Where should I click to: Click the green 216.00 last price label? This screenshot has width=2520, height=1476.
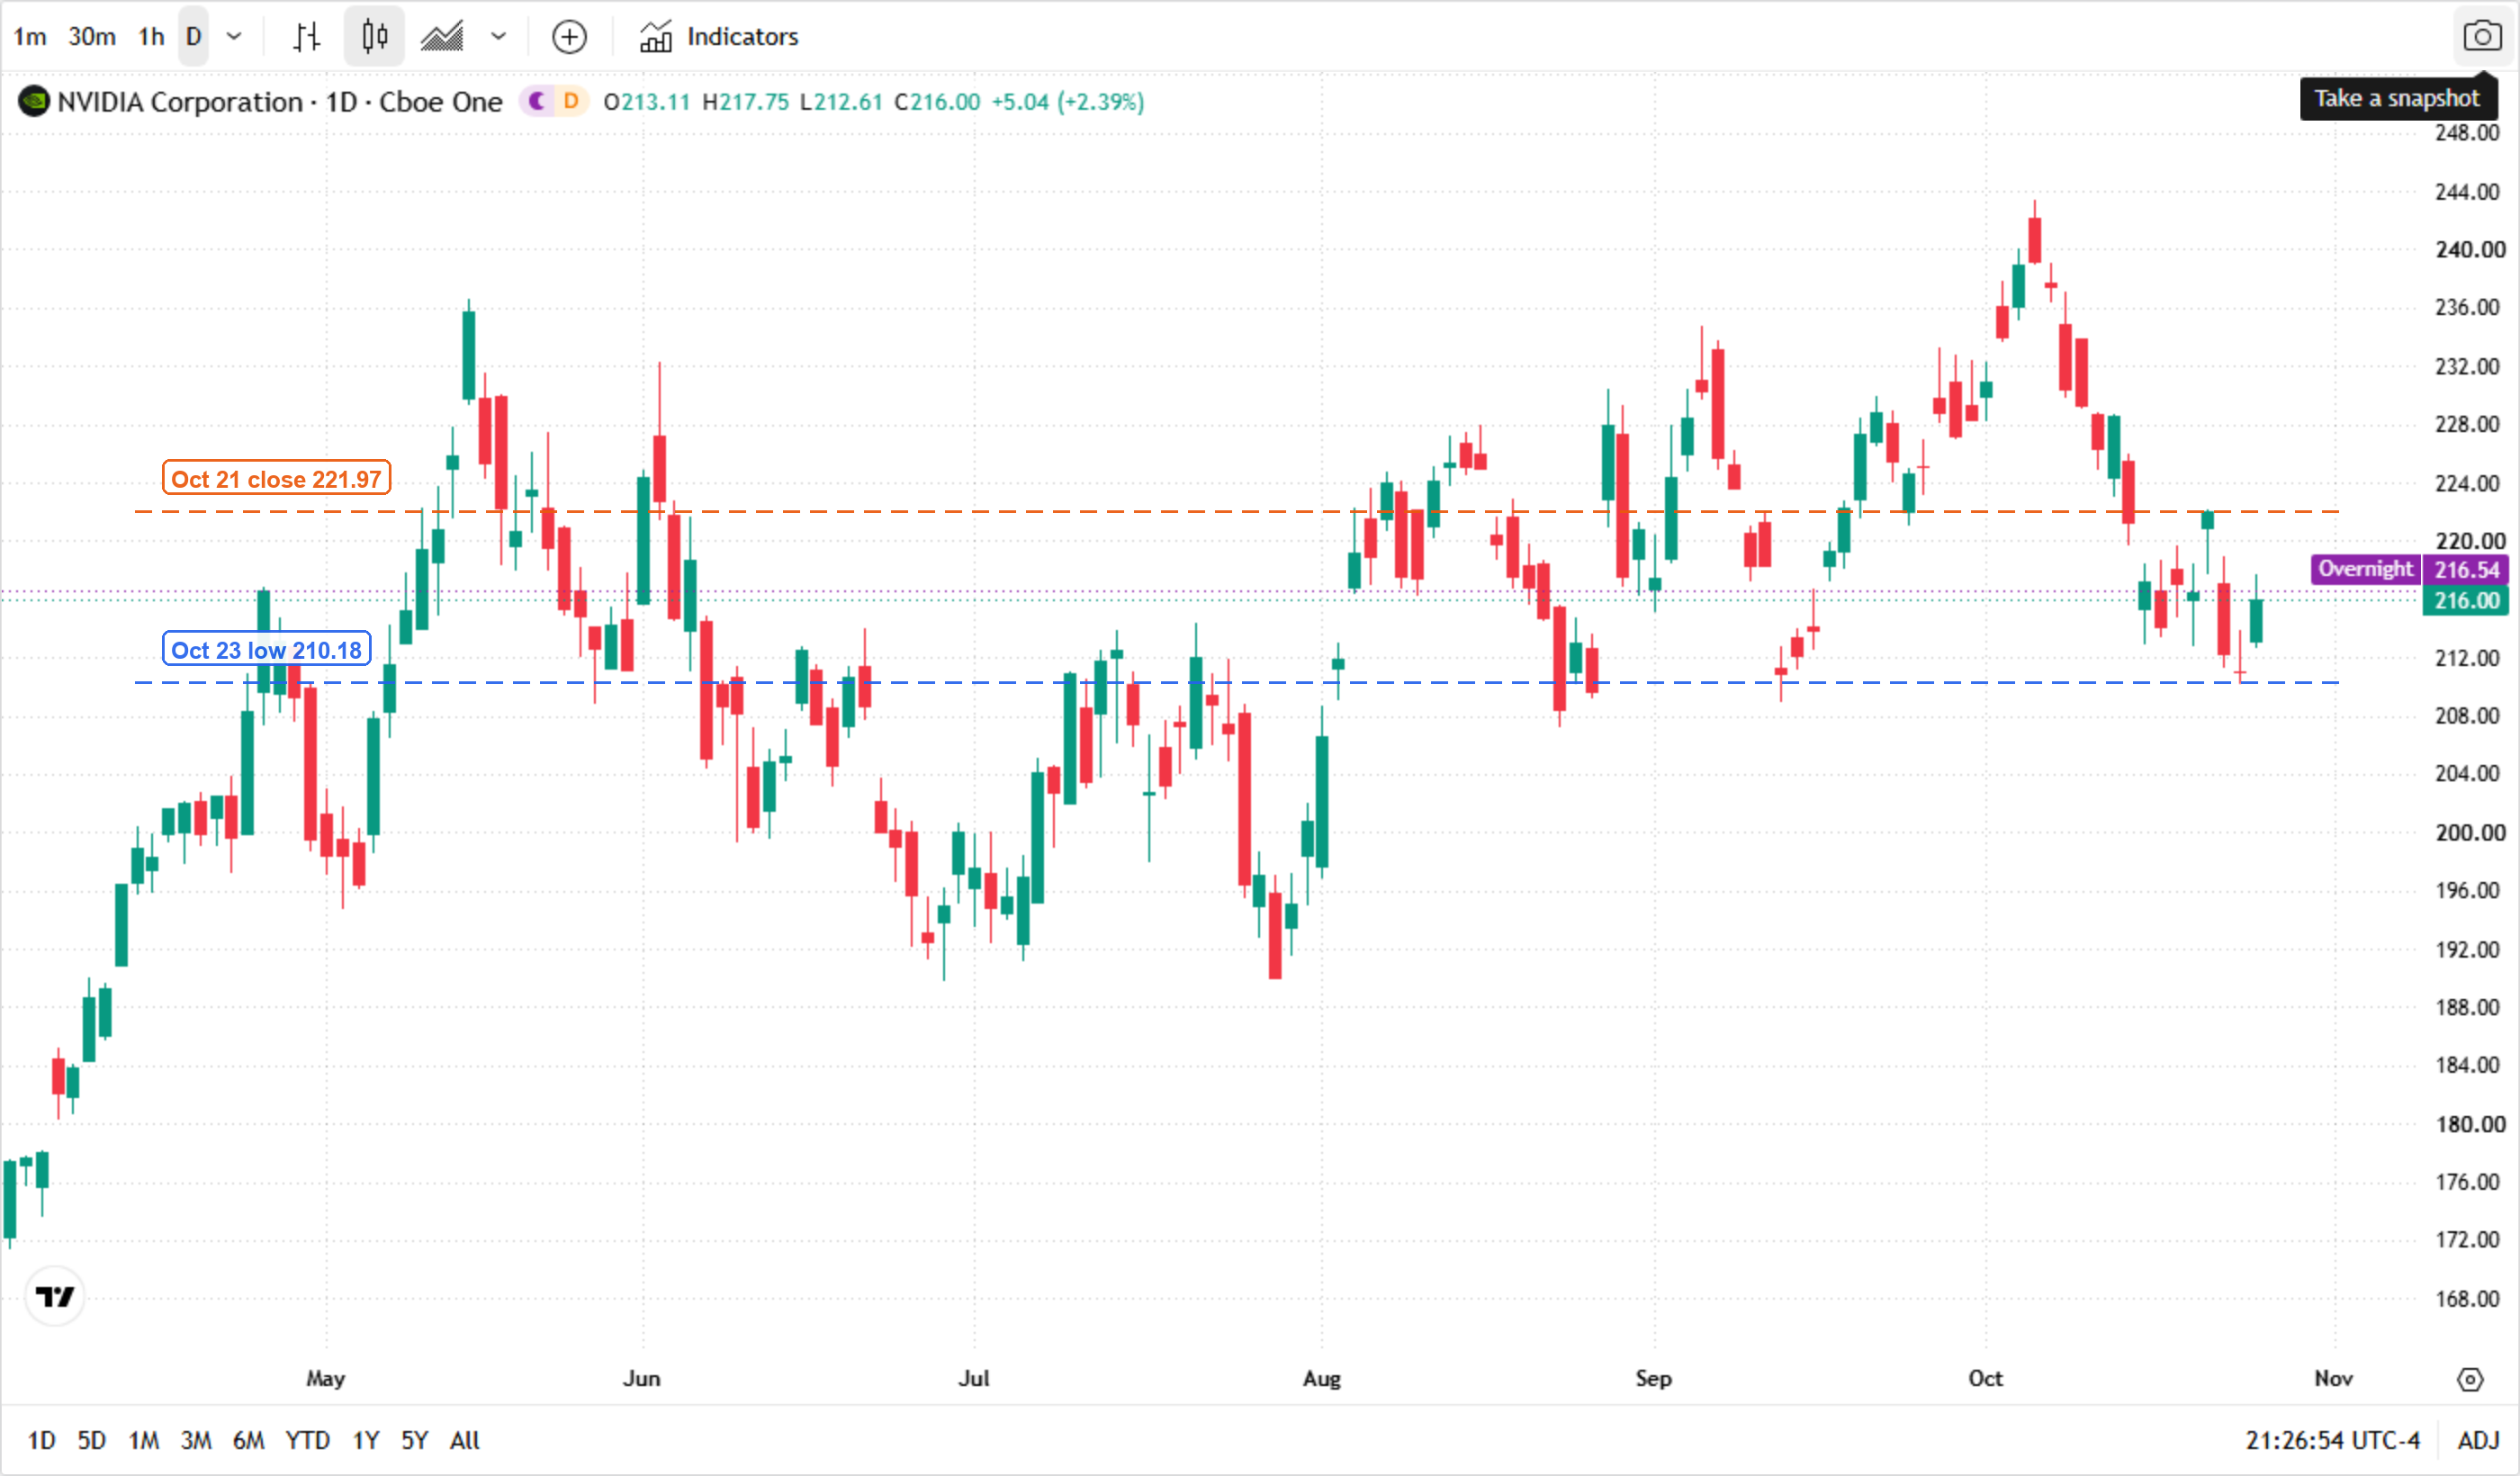coord(2467,601)
